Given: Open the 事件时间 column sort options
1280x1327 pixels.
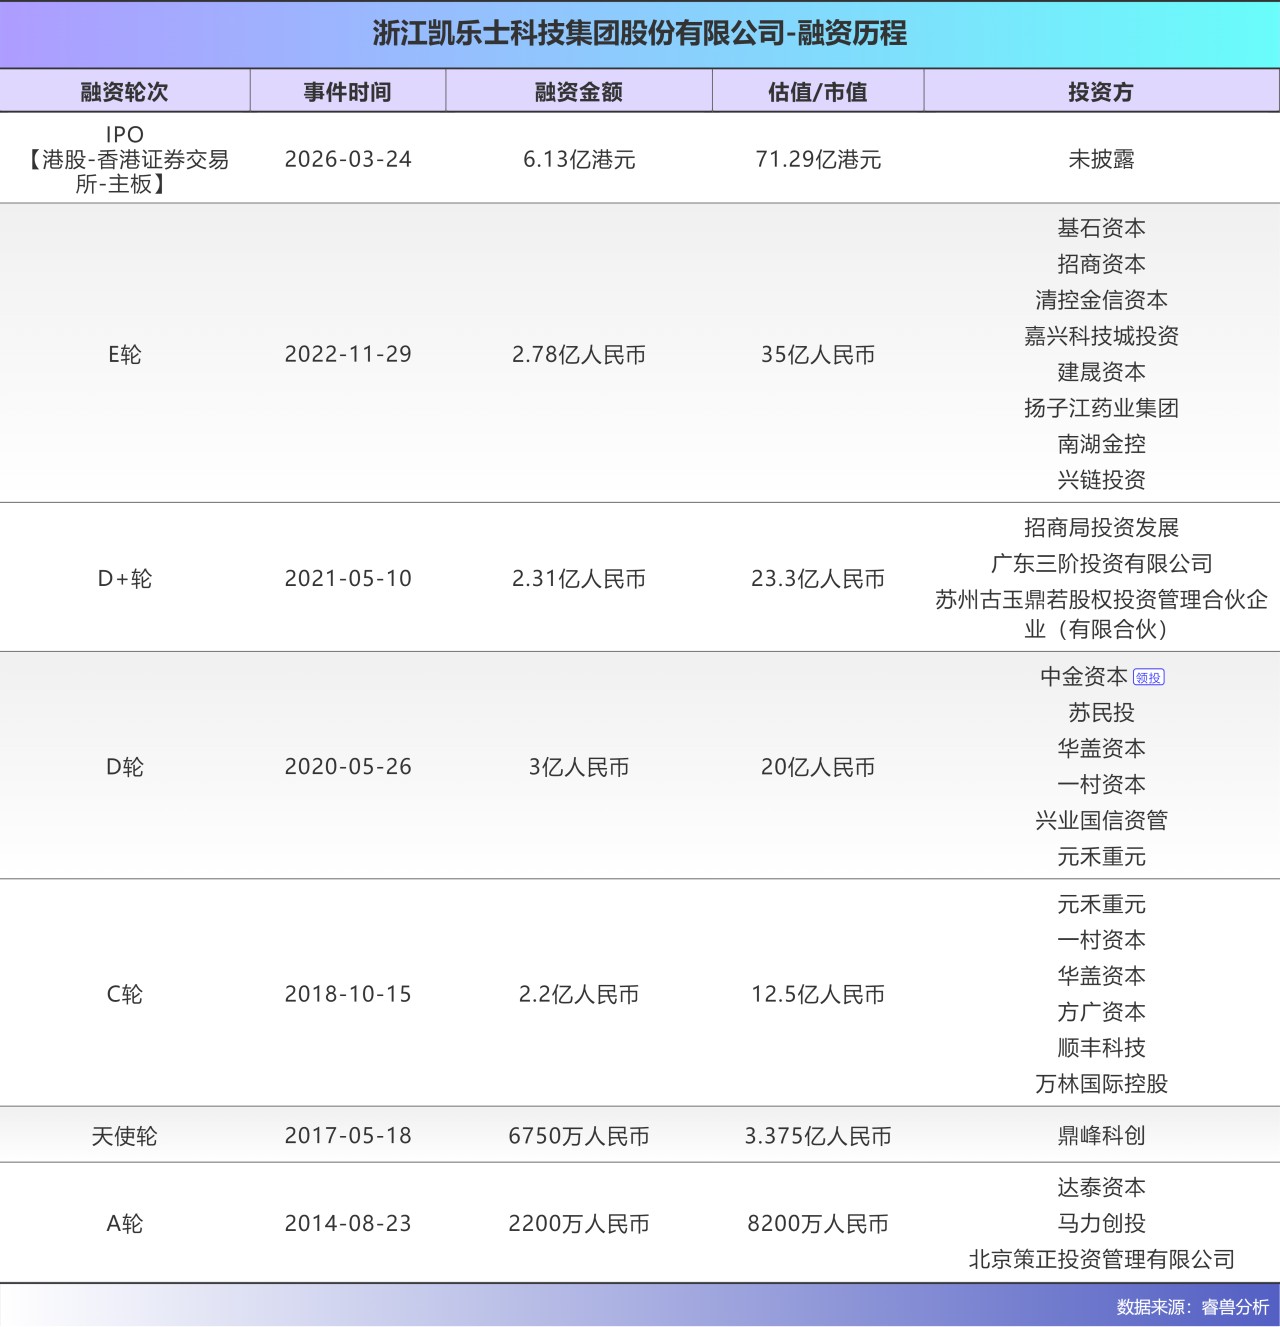Looking at the screenshot, I should click(348, 90).
